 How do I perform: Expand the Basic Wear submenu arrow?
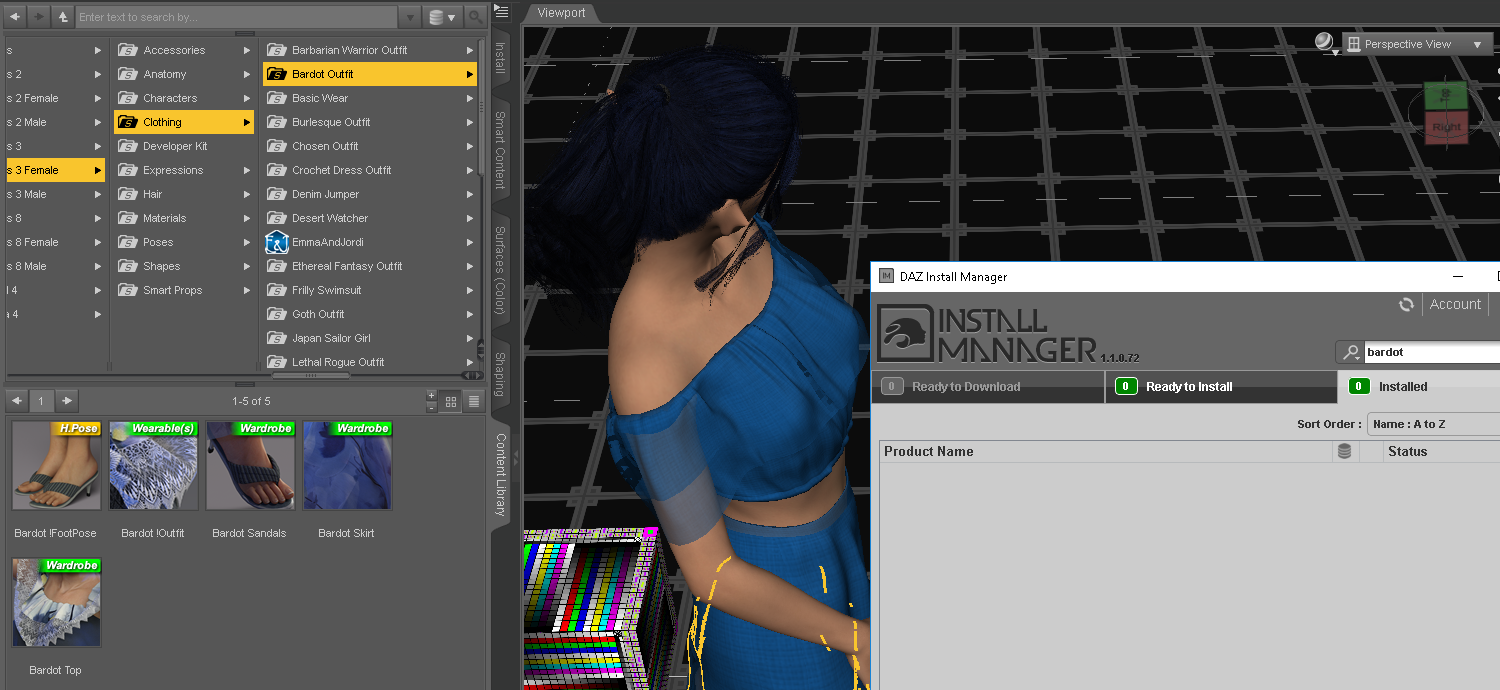click(469, 98)
